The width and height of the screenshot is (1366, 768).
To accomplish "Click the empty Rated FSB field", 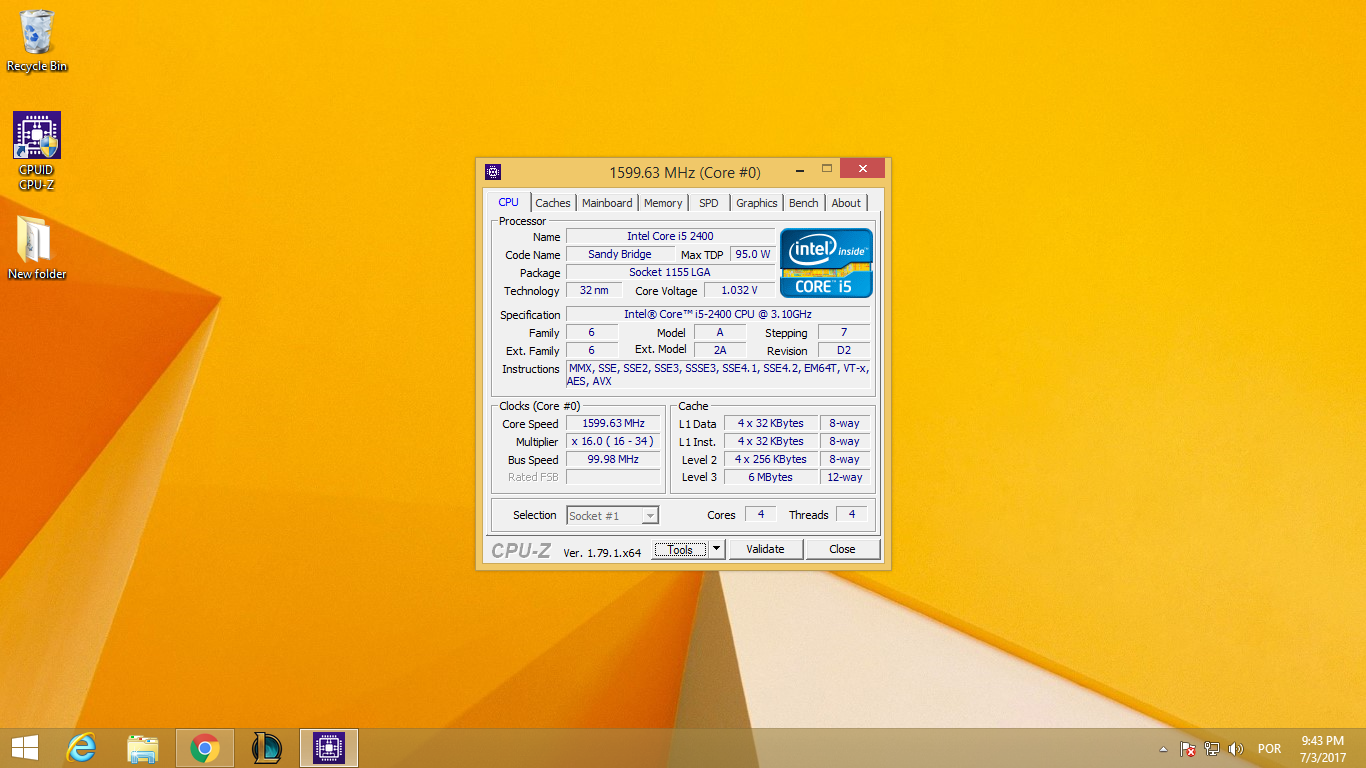I will pyautogui.click(x=613, y=477).
